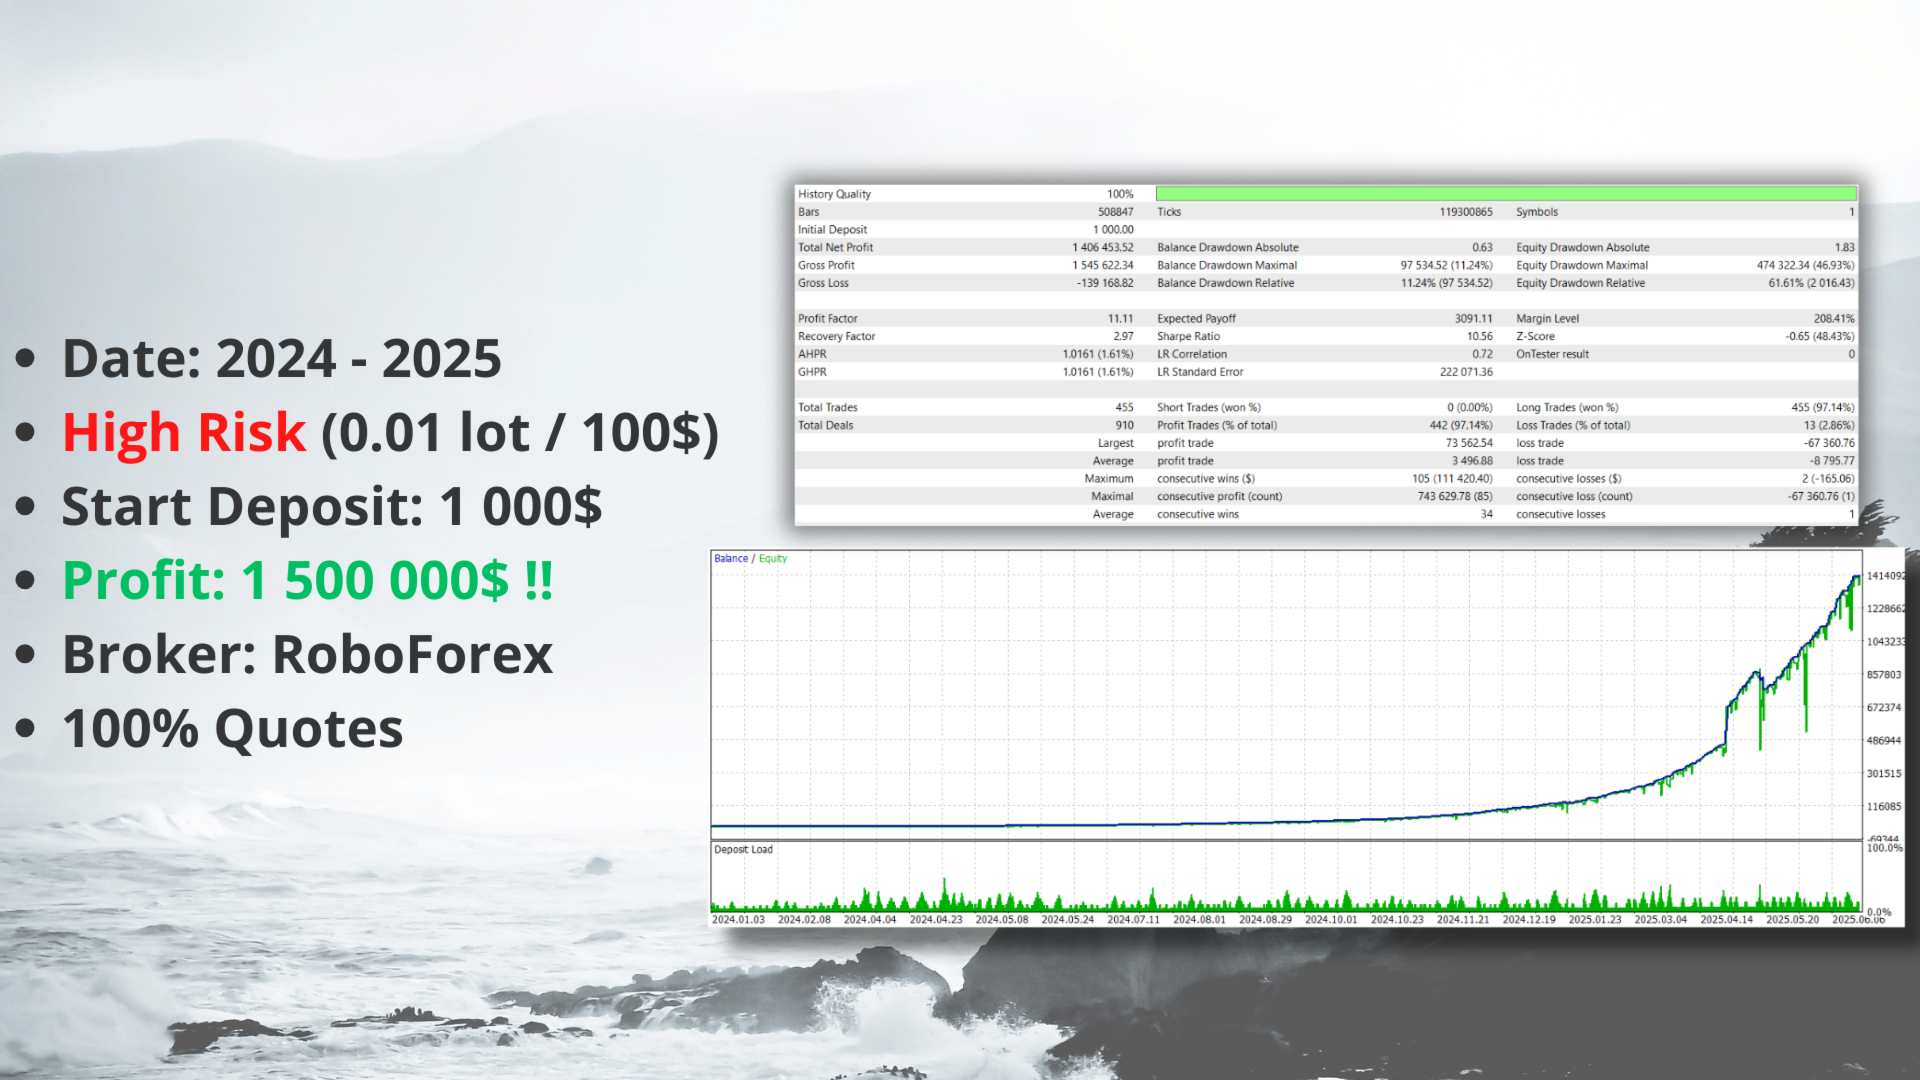Image resolution: width=1920 pixels, height=1080 pixels.
Task: Click the Sharpe Ratio value
Action: click(x=1480, y=336)
